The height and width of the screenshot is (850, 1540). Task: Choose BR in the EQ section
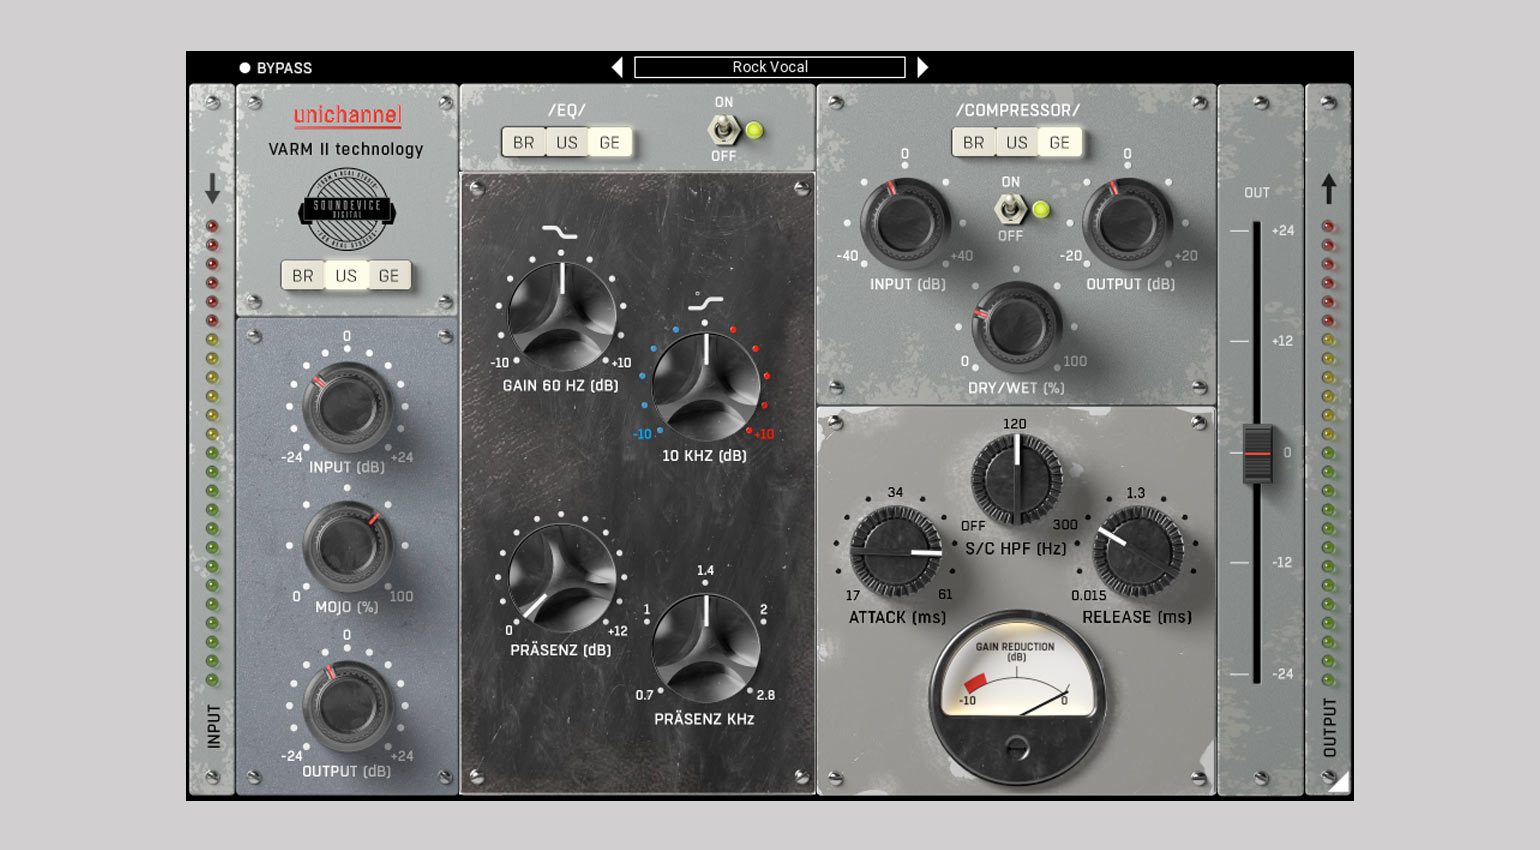[524, 143]
